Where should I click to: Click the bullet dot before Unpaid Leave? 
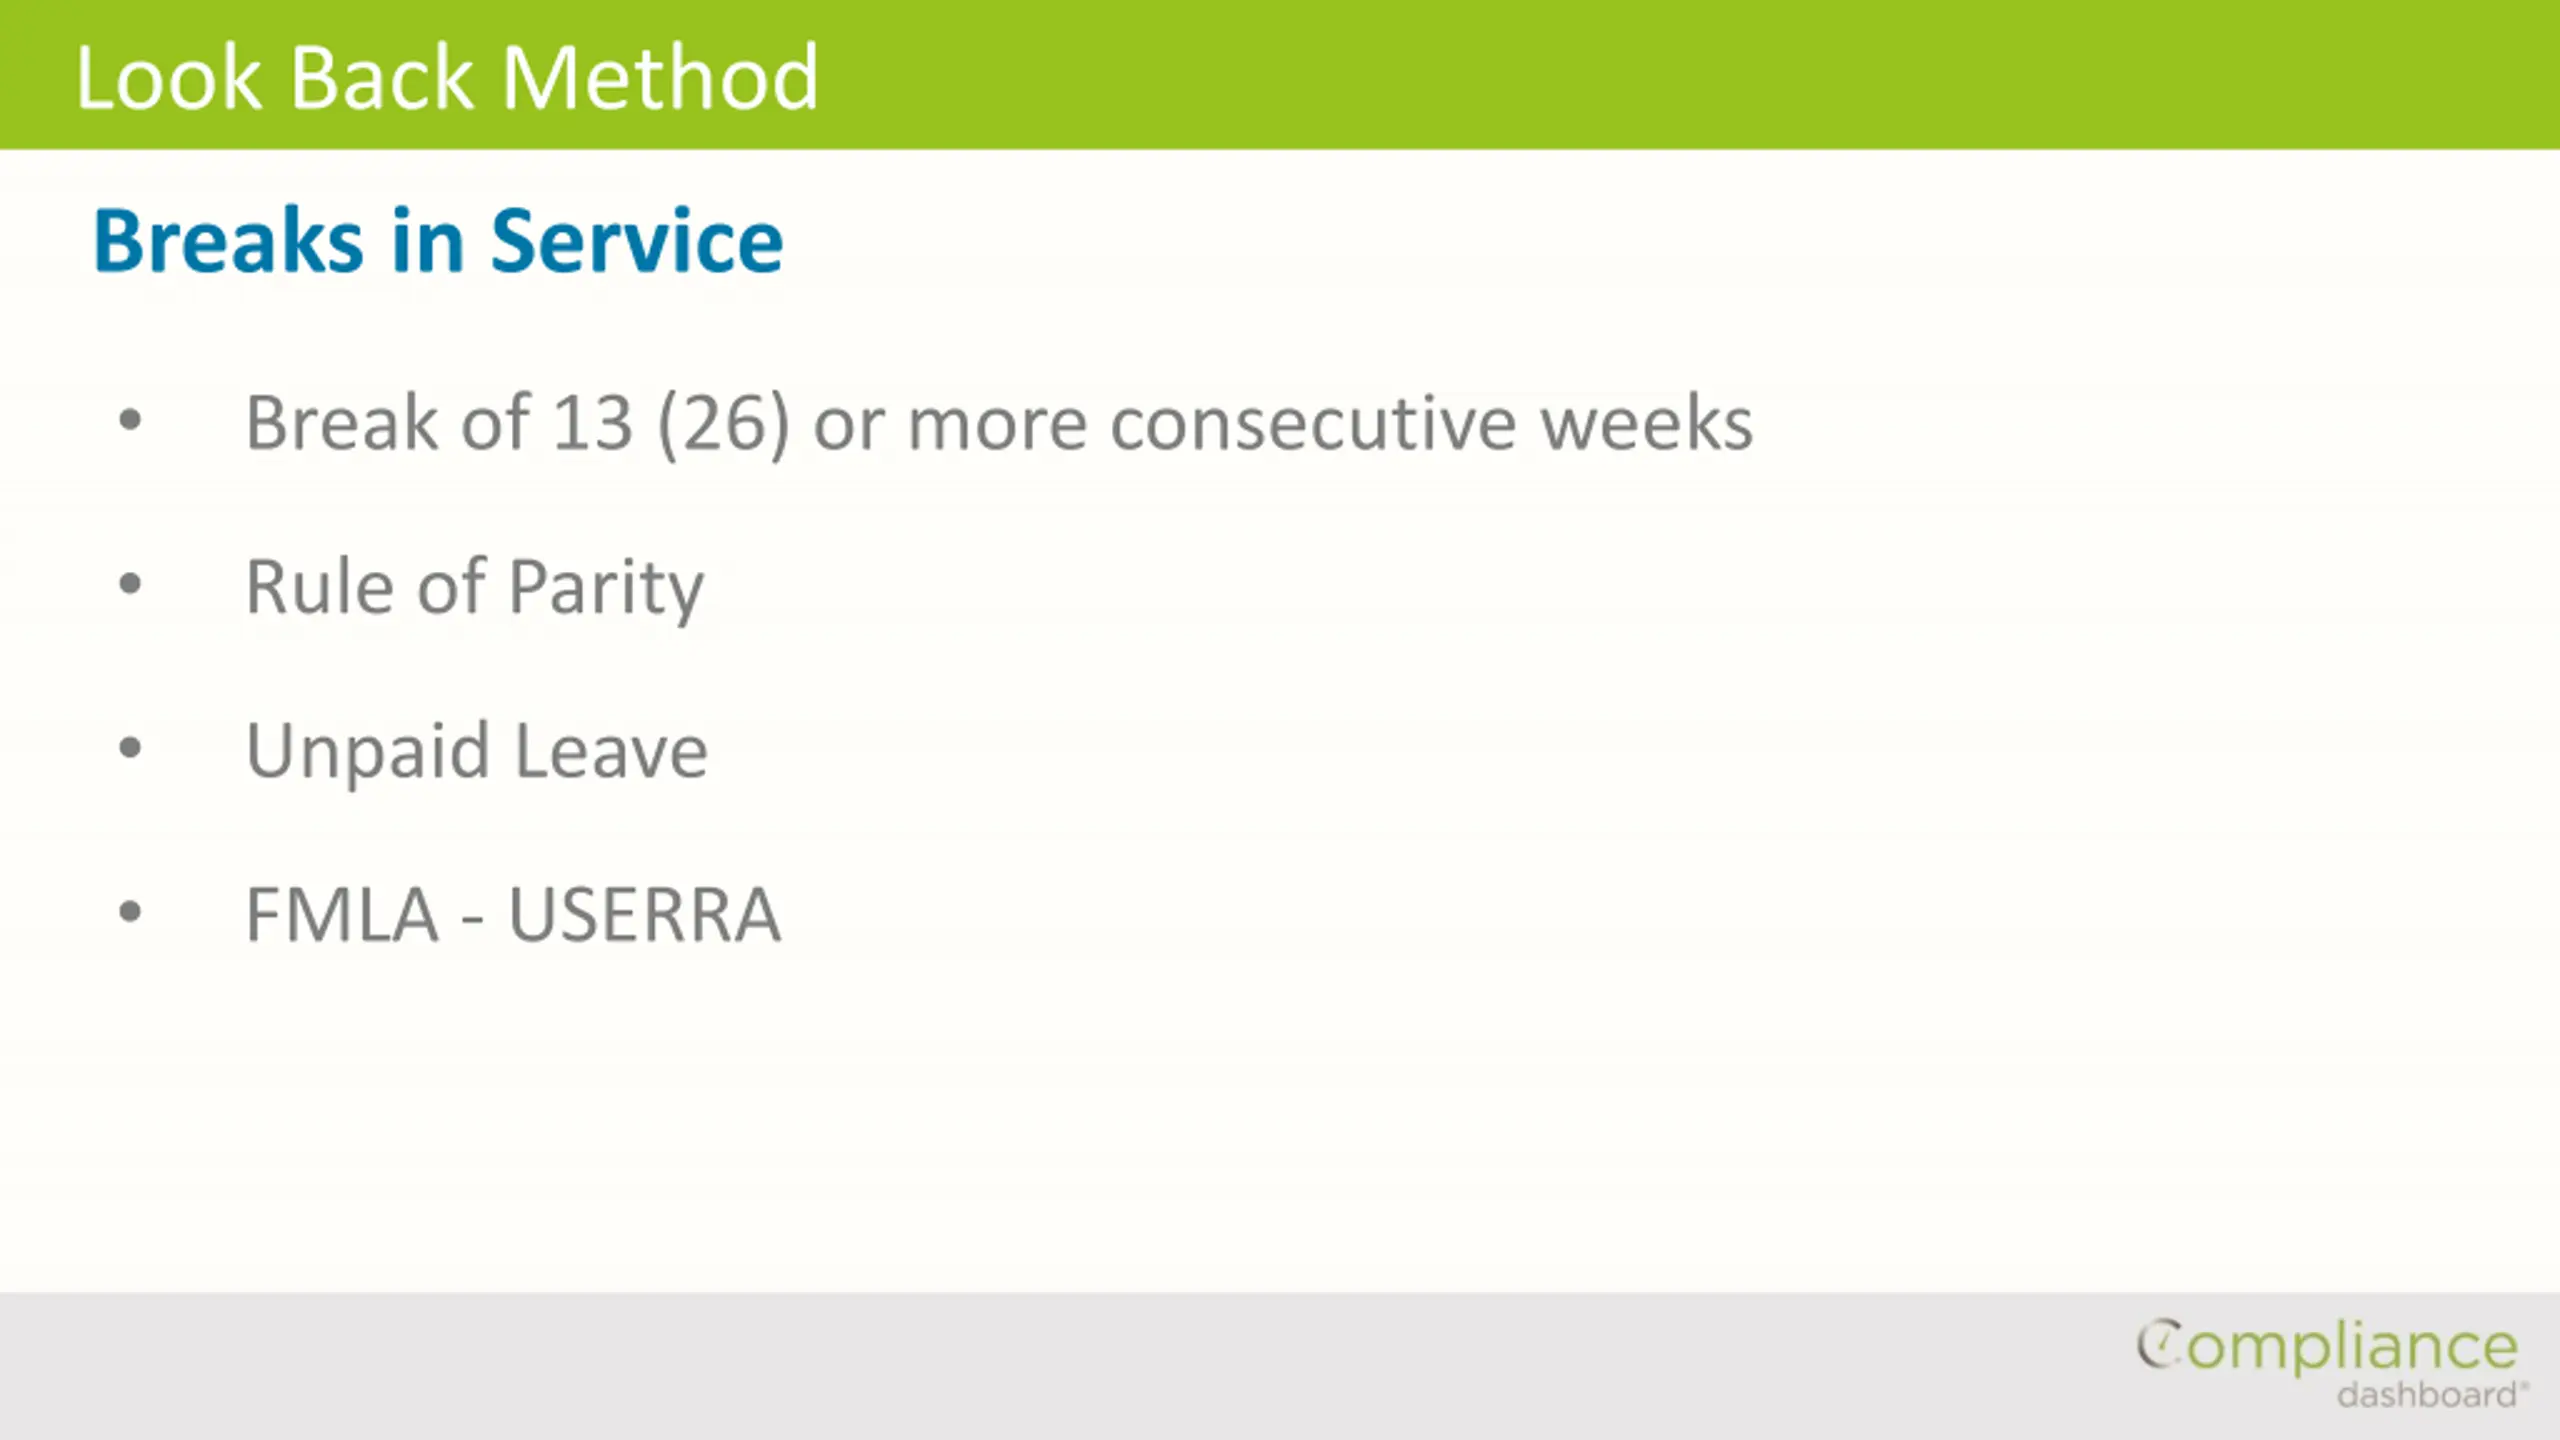tap(130, 747)
